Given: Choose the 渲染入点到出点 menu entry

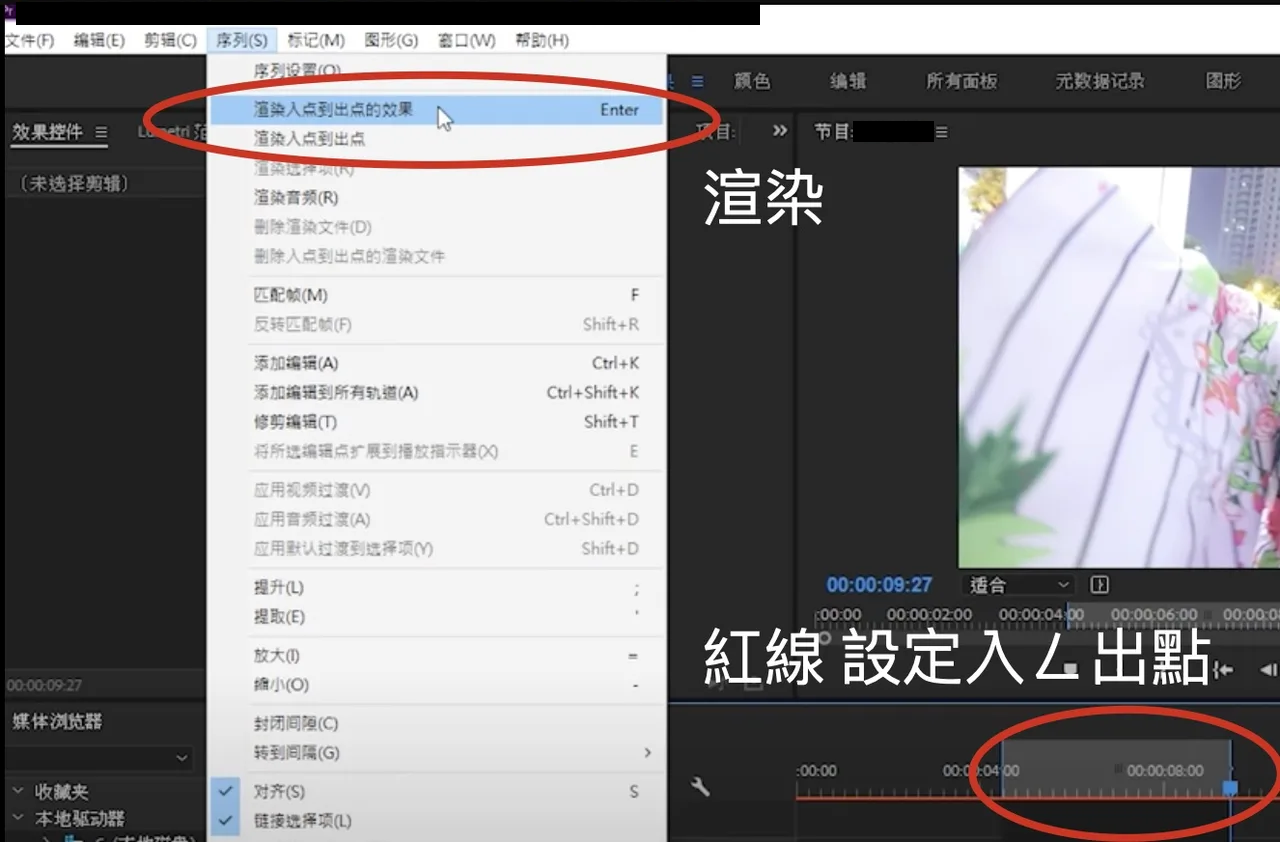Looking at the screenshot, I should pyautogui.click(x=437, y=139).
